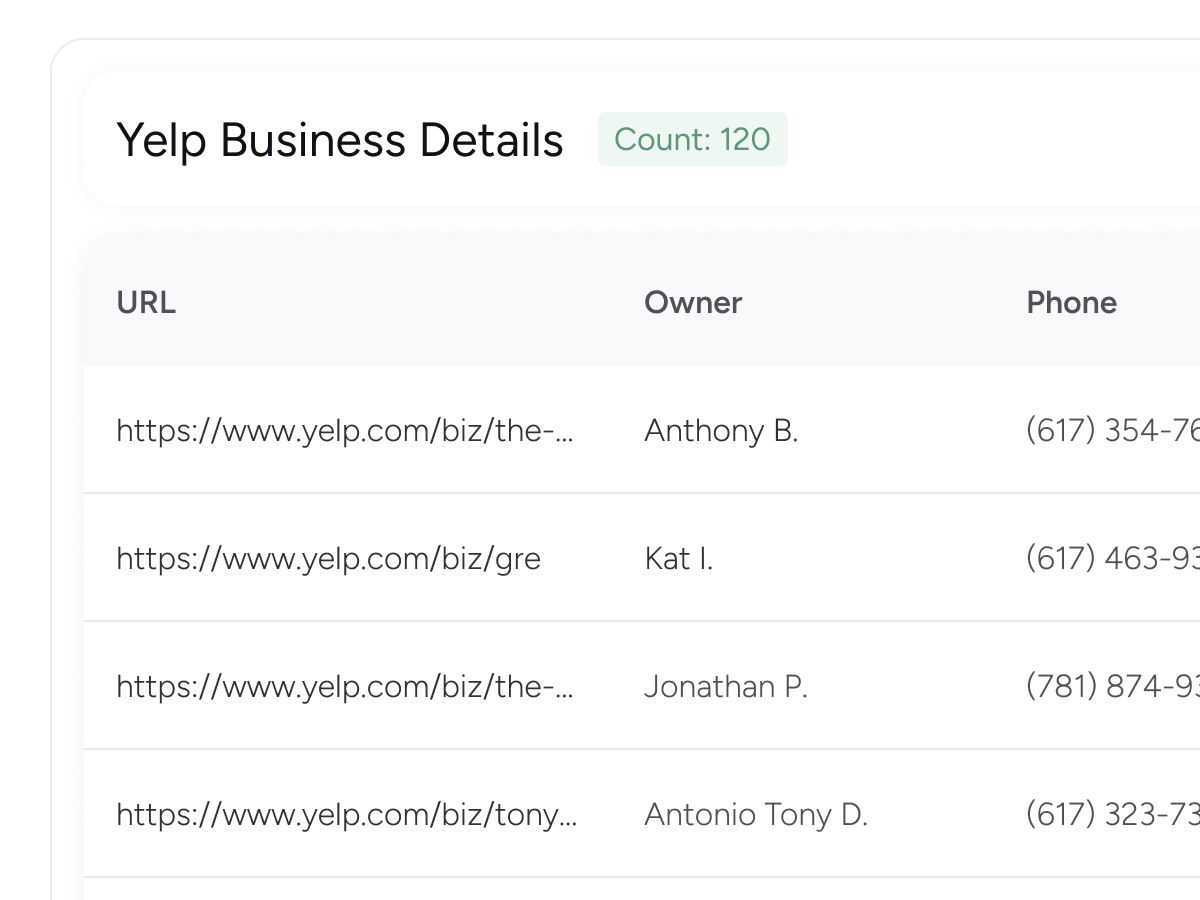Click the Count: 120 badge
Screen dimensions: 1200x900
click(x=692, y=140)
